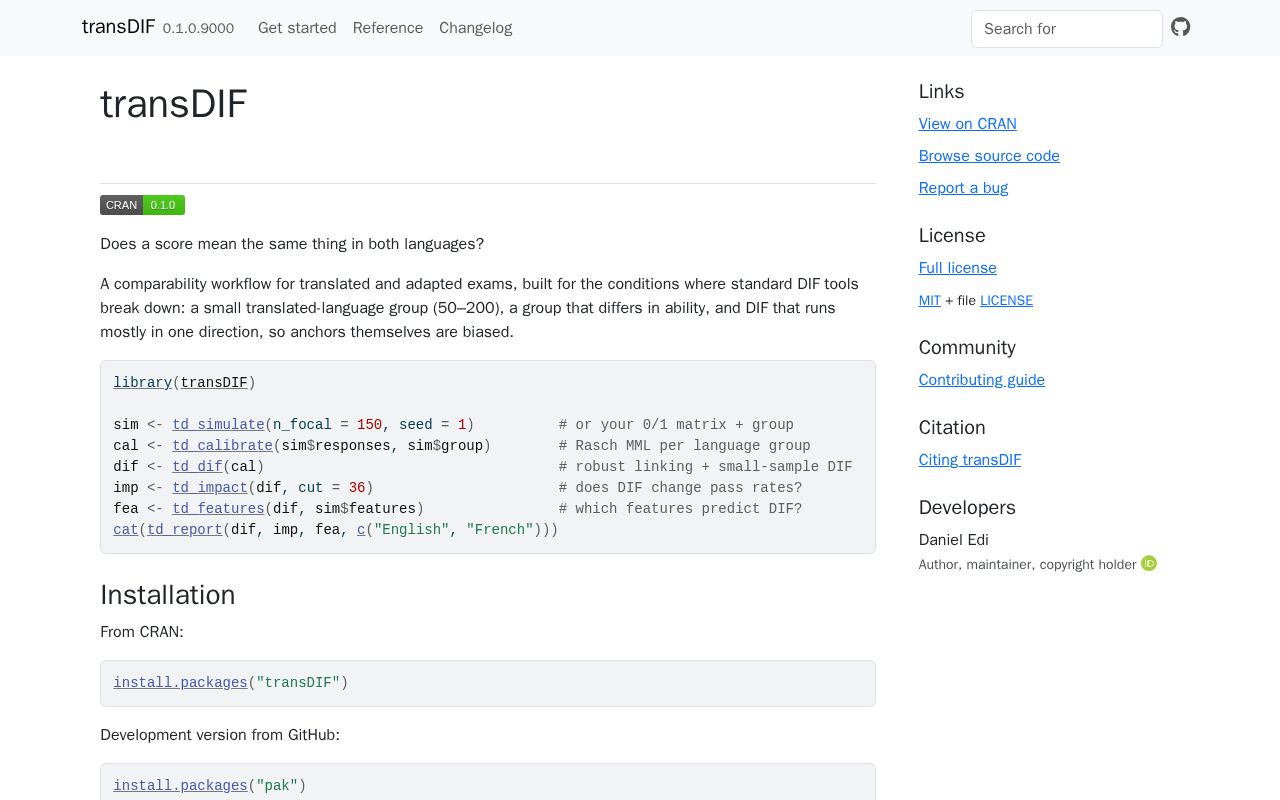Viewport: 1280px width, 800px height.
Task: Click the transDIF brand link in navbar
Action: 118,27
